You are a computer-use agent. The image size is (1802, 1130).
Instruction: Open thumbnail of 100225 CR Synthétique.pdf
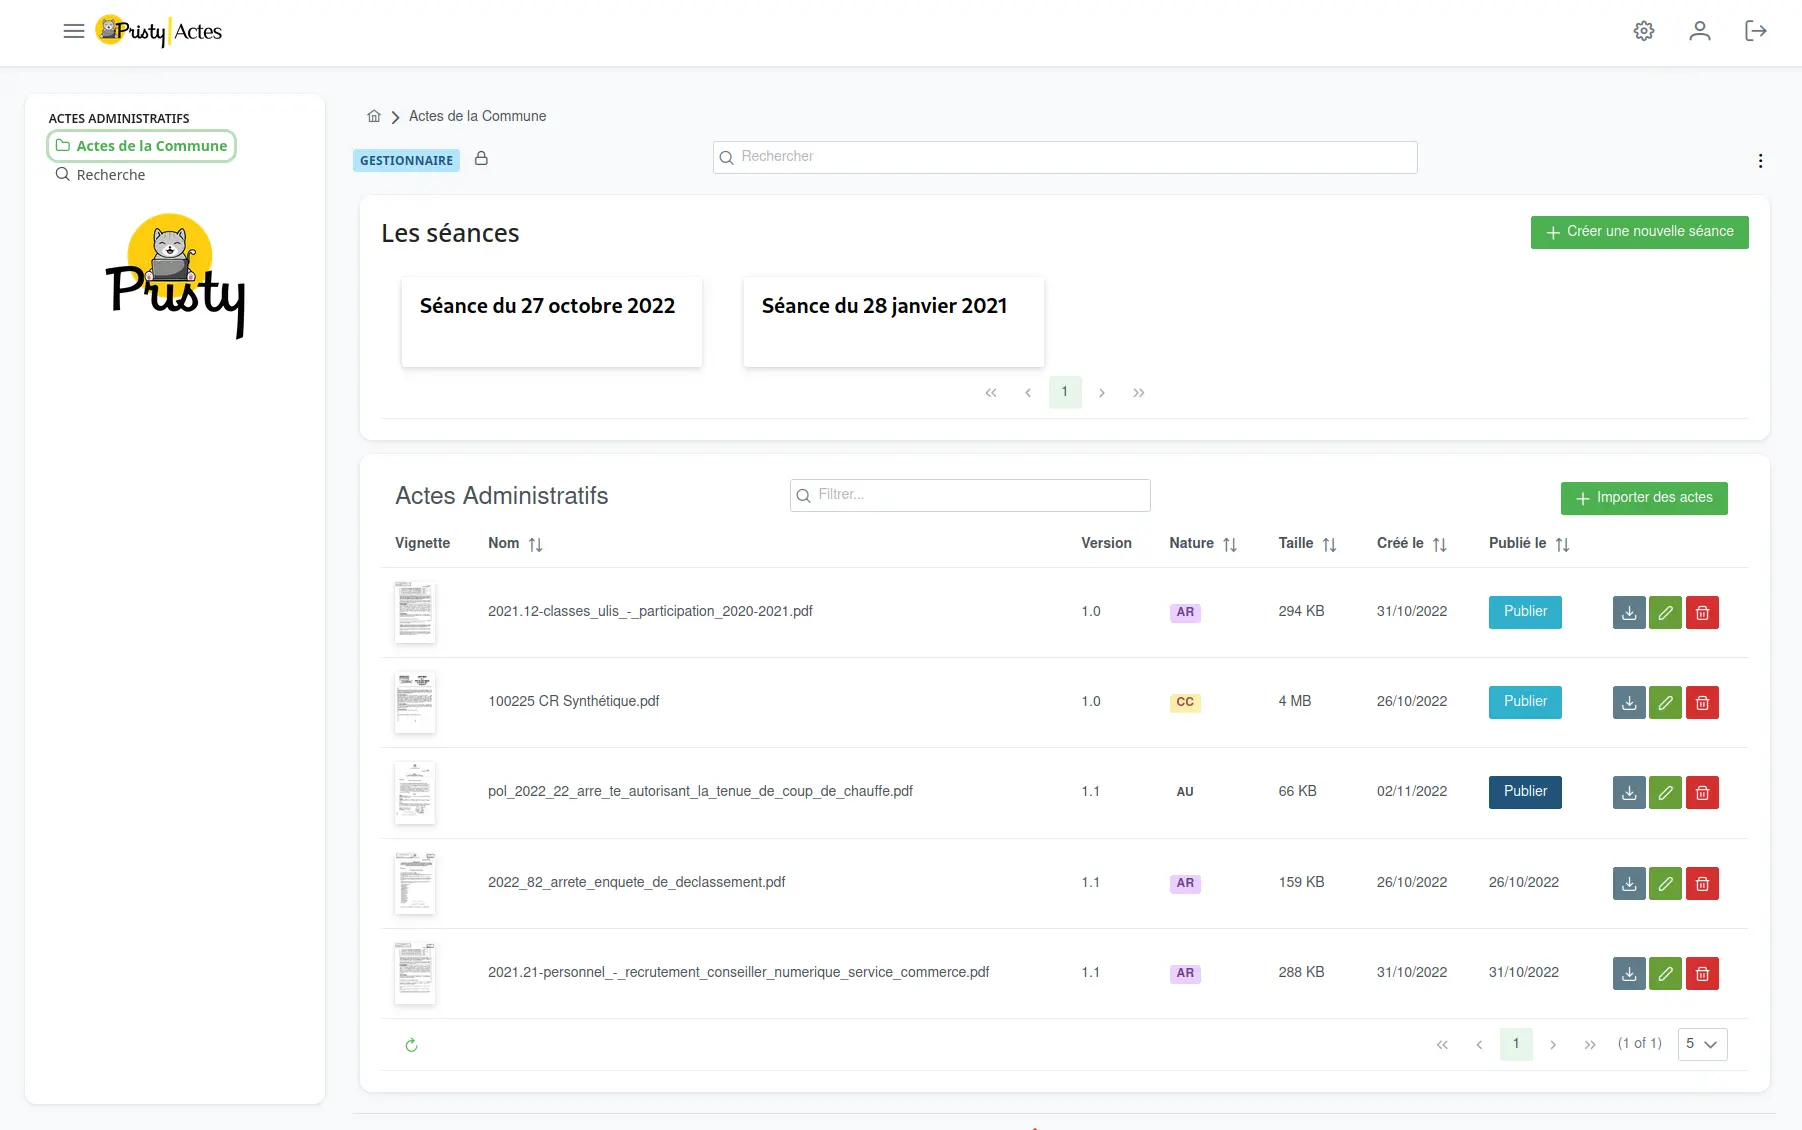pyautogui.click(x=415, y=702)
